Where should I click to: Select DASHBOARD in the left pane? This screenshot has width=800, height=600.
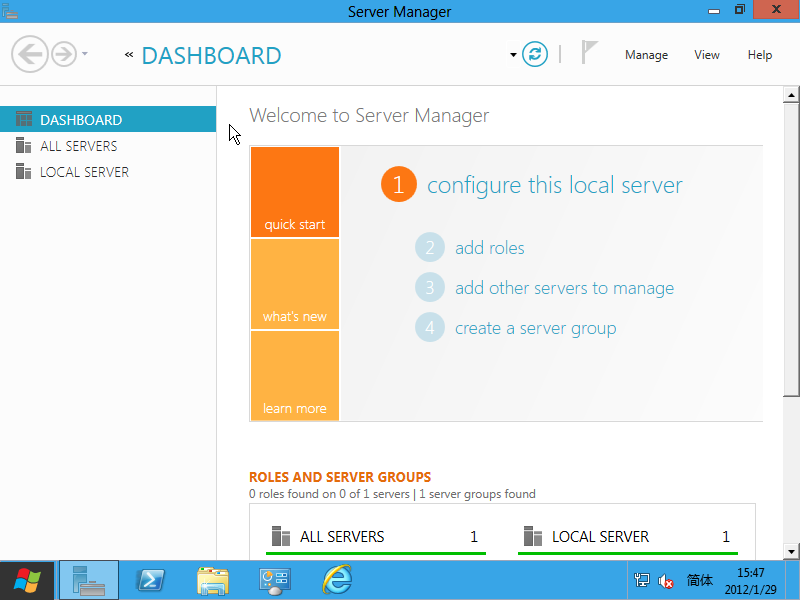[108, 119]
